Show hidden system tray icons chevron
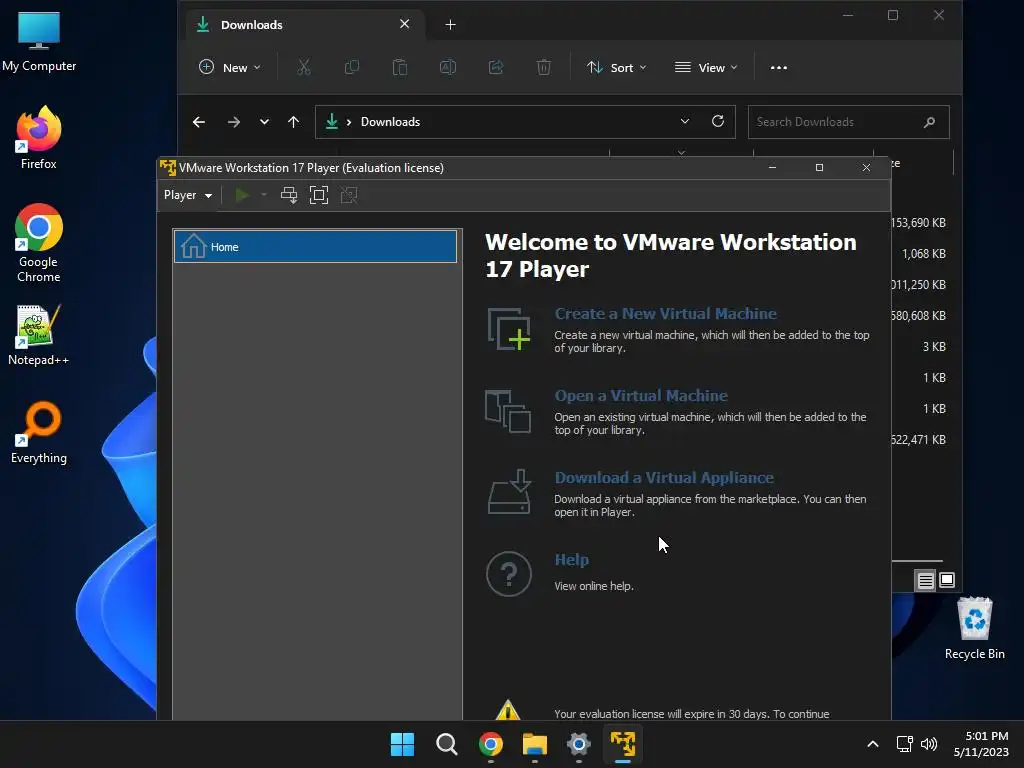 click(x=872, y=744)
